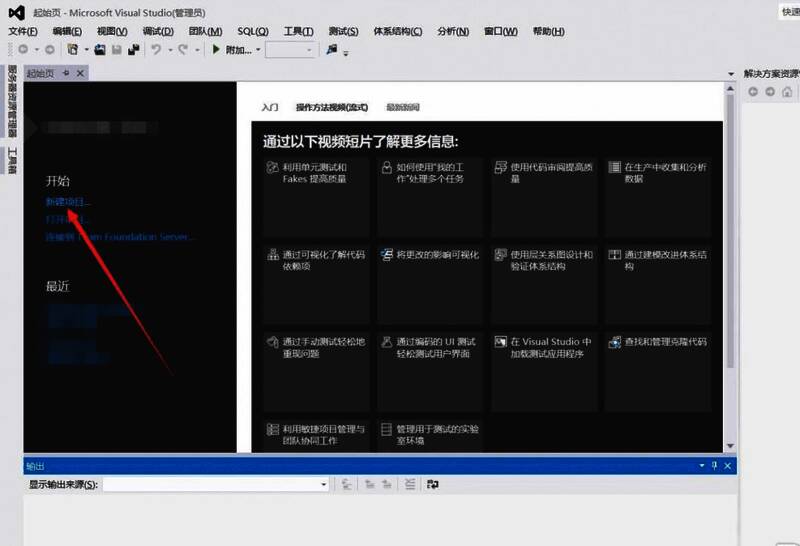Click the Output panel find message icon

(347, 484)
